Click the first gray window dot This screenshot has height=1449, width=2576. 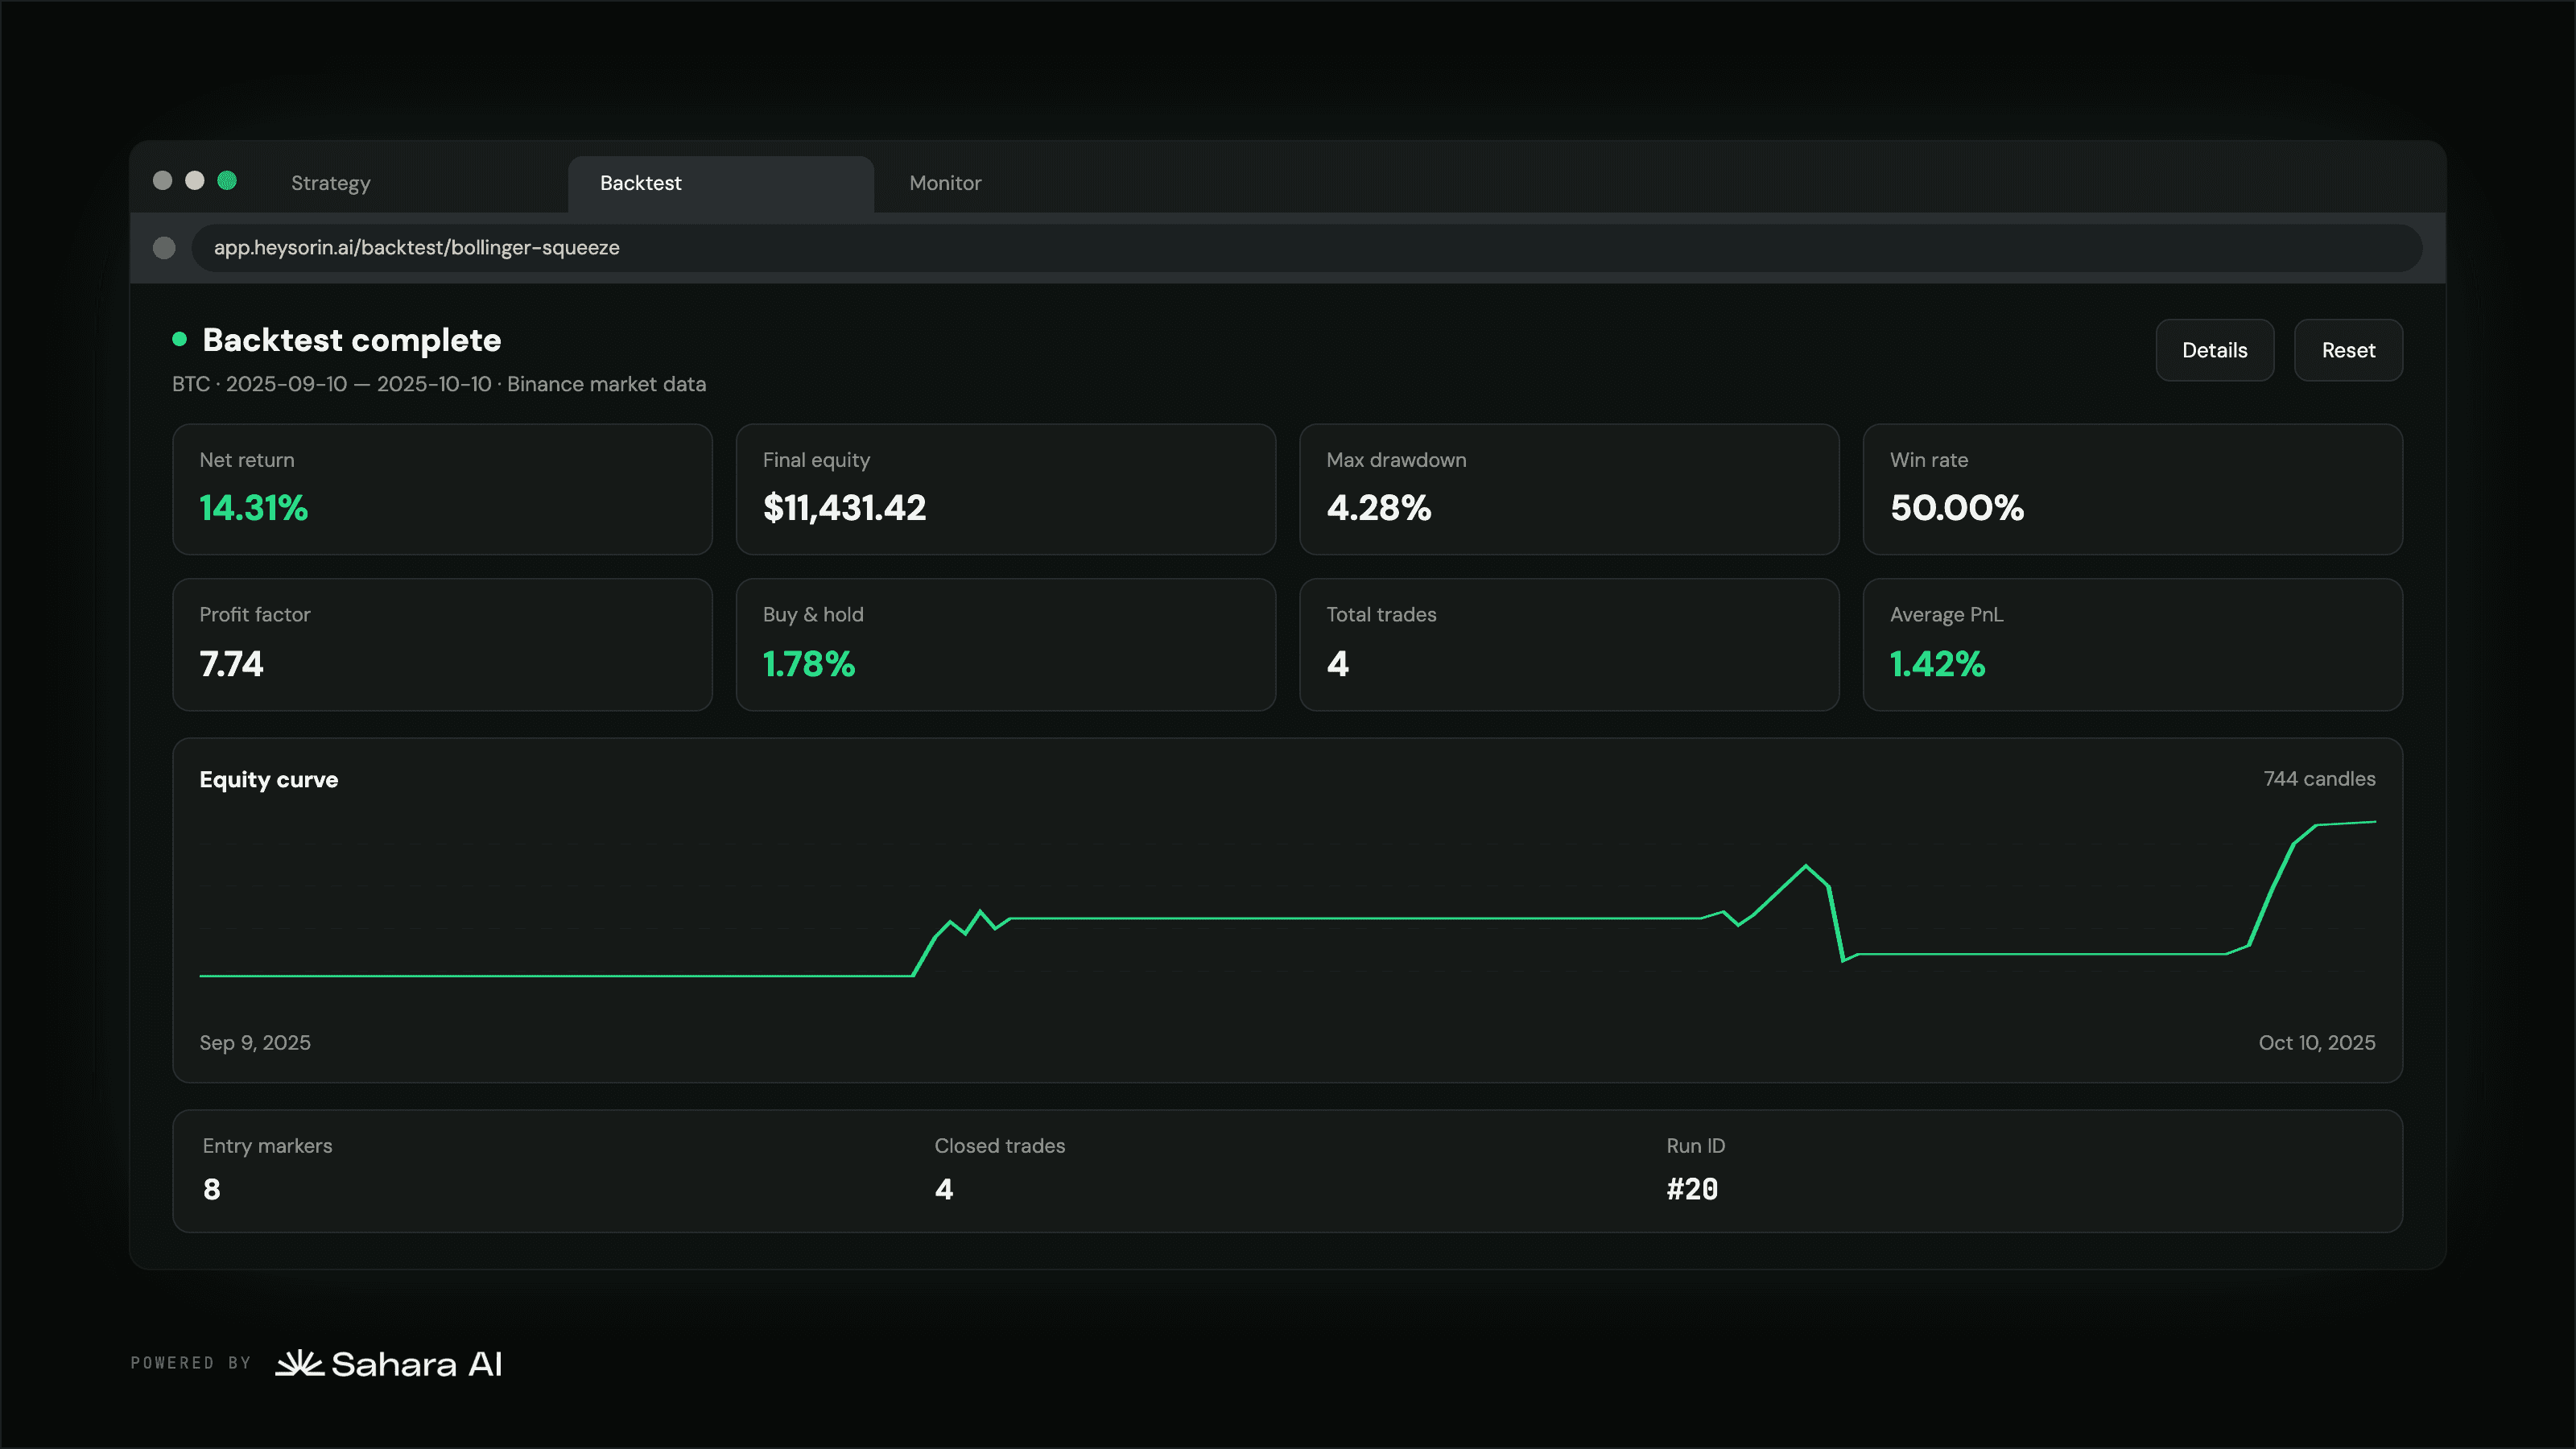(x=162, y=180)
